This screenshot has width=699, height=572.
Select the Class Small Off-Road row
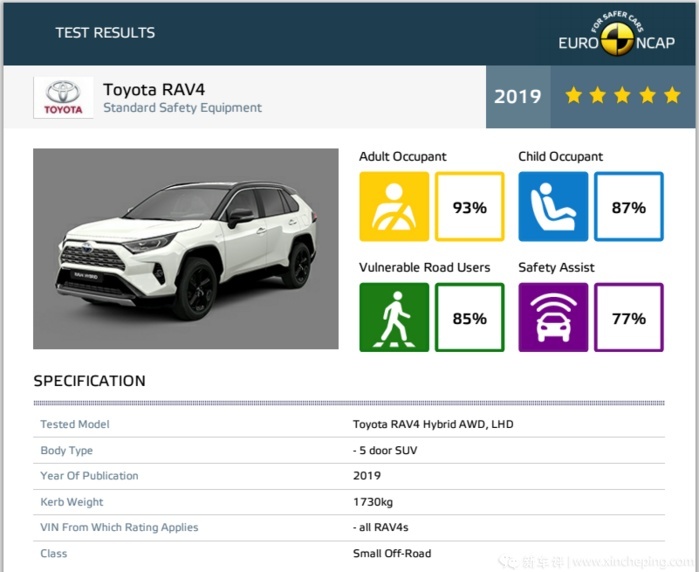(349, 554)
